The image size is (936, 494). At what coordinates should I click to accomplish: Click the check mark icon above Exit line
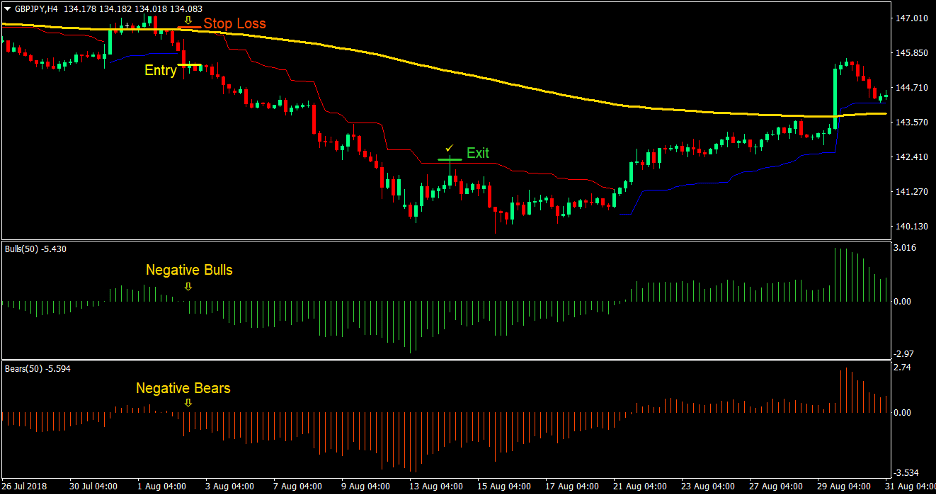pos(449,147)
